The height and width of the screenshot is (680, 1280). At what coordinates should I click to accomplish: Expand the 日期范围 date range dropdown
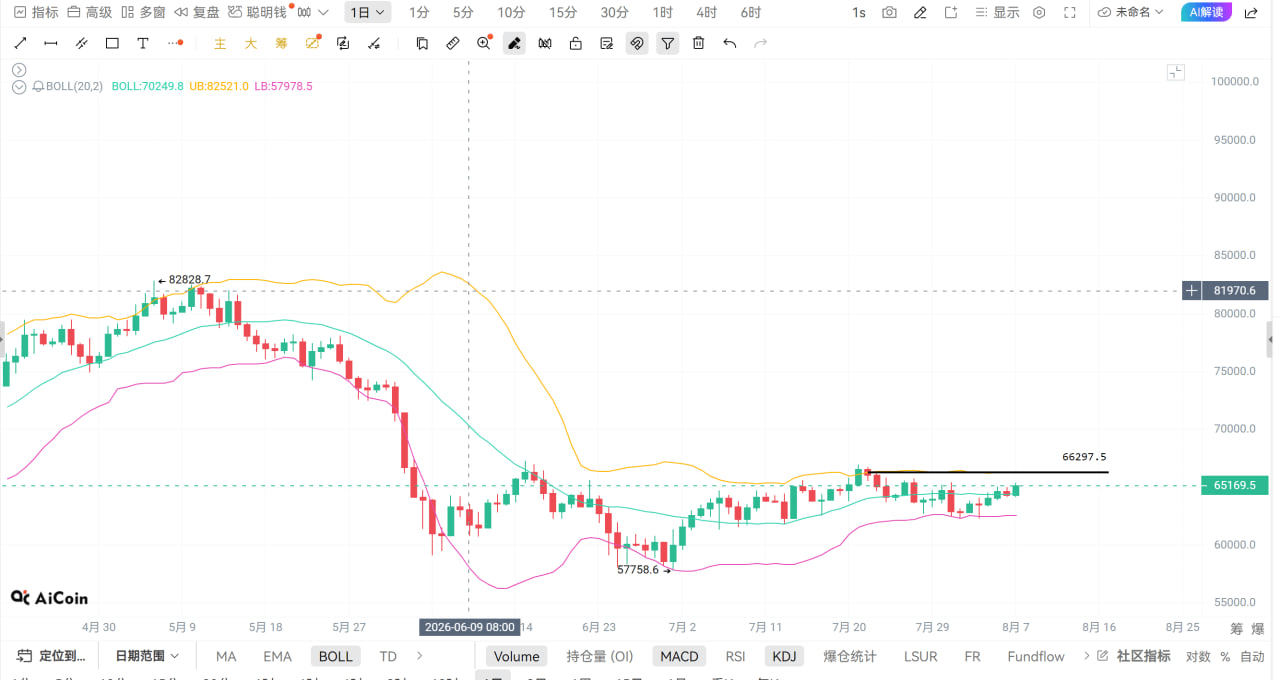[x=147, y=656]
